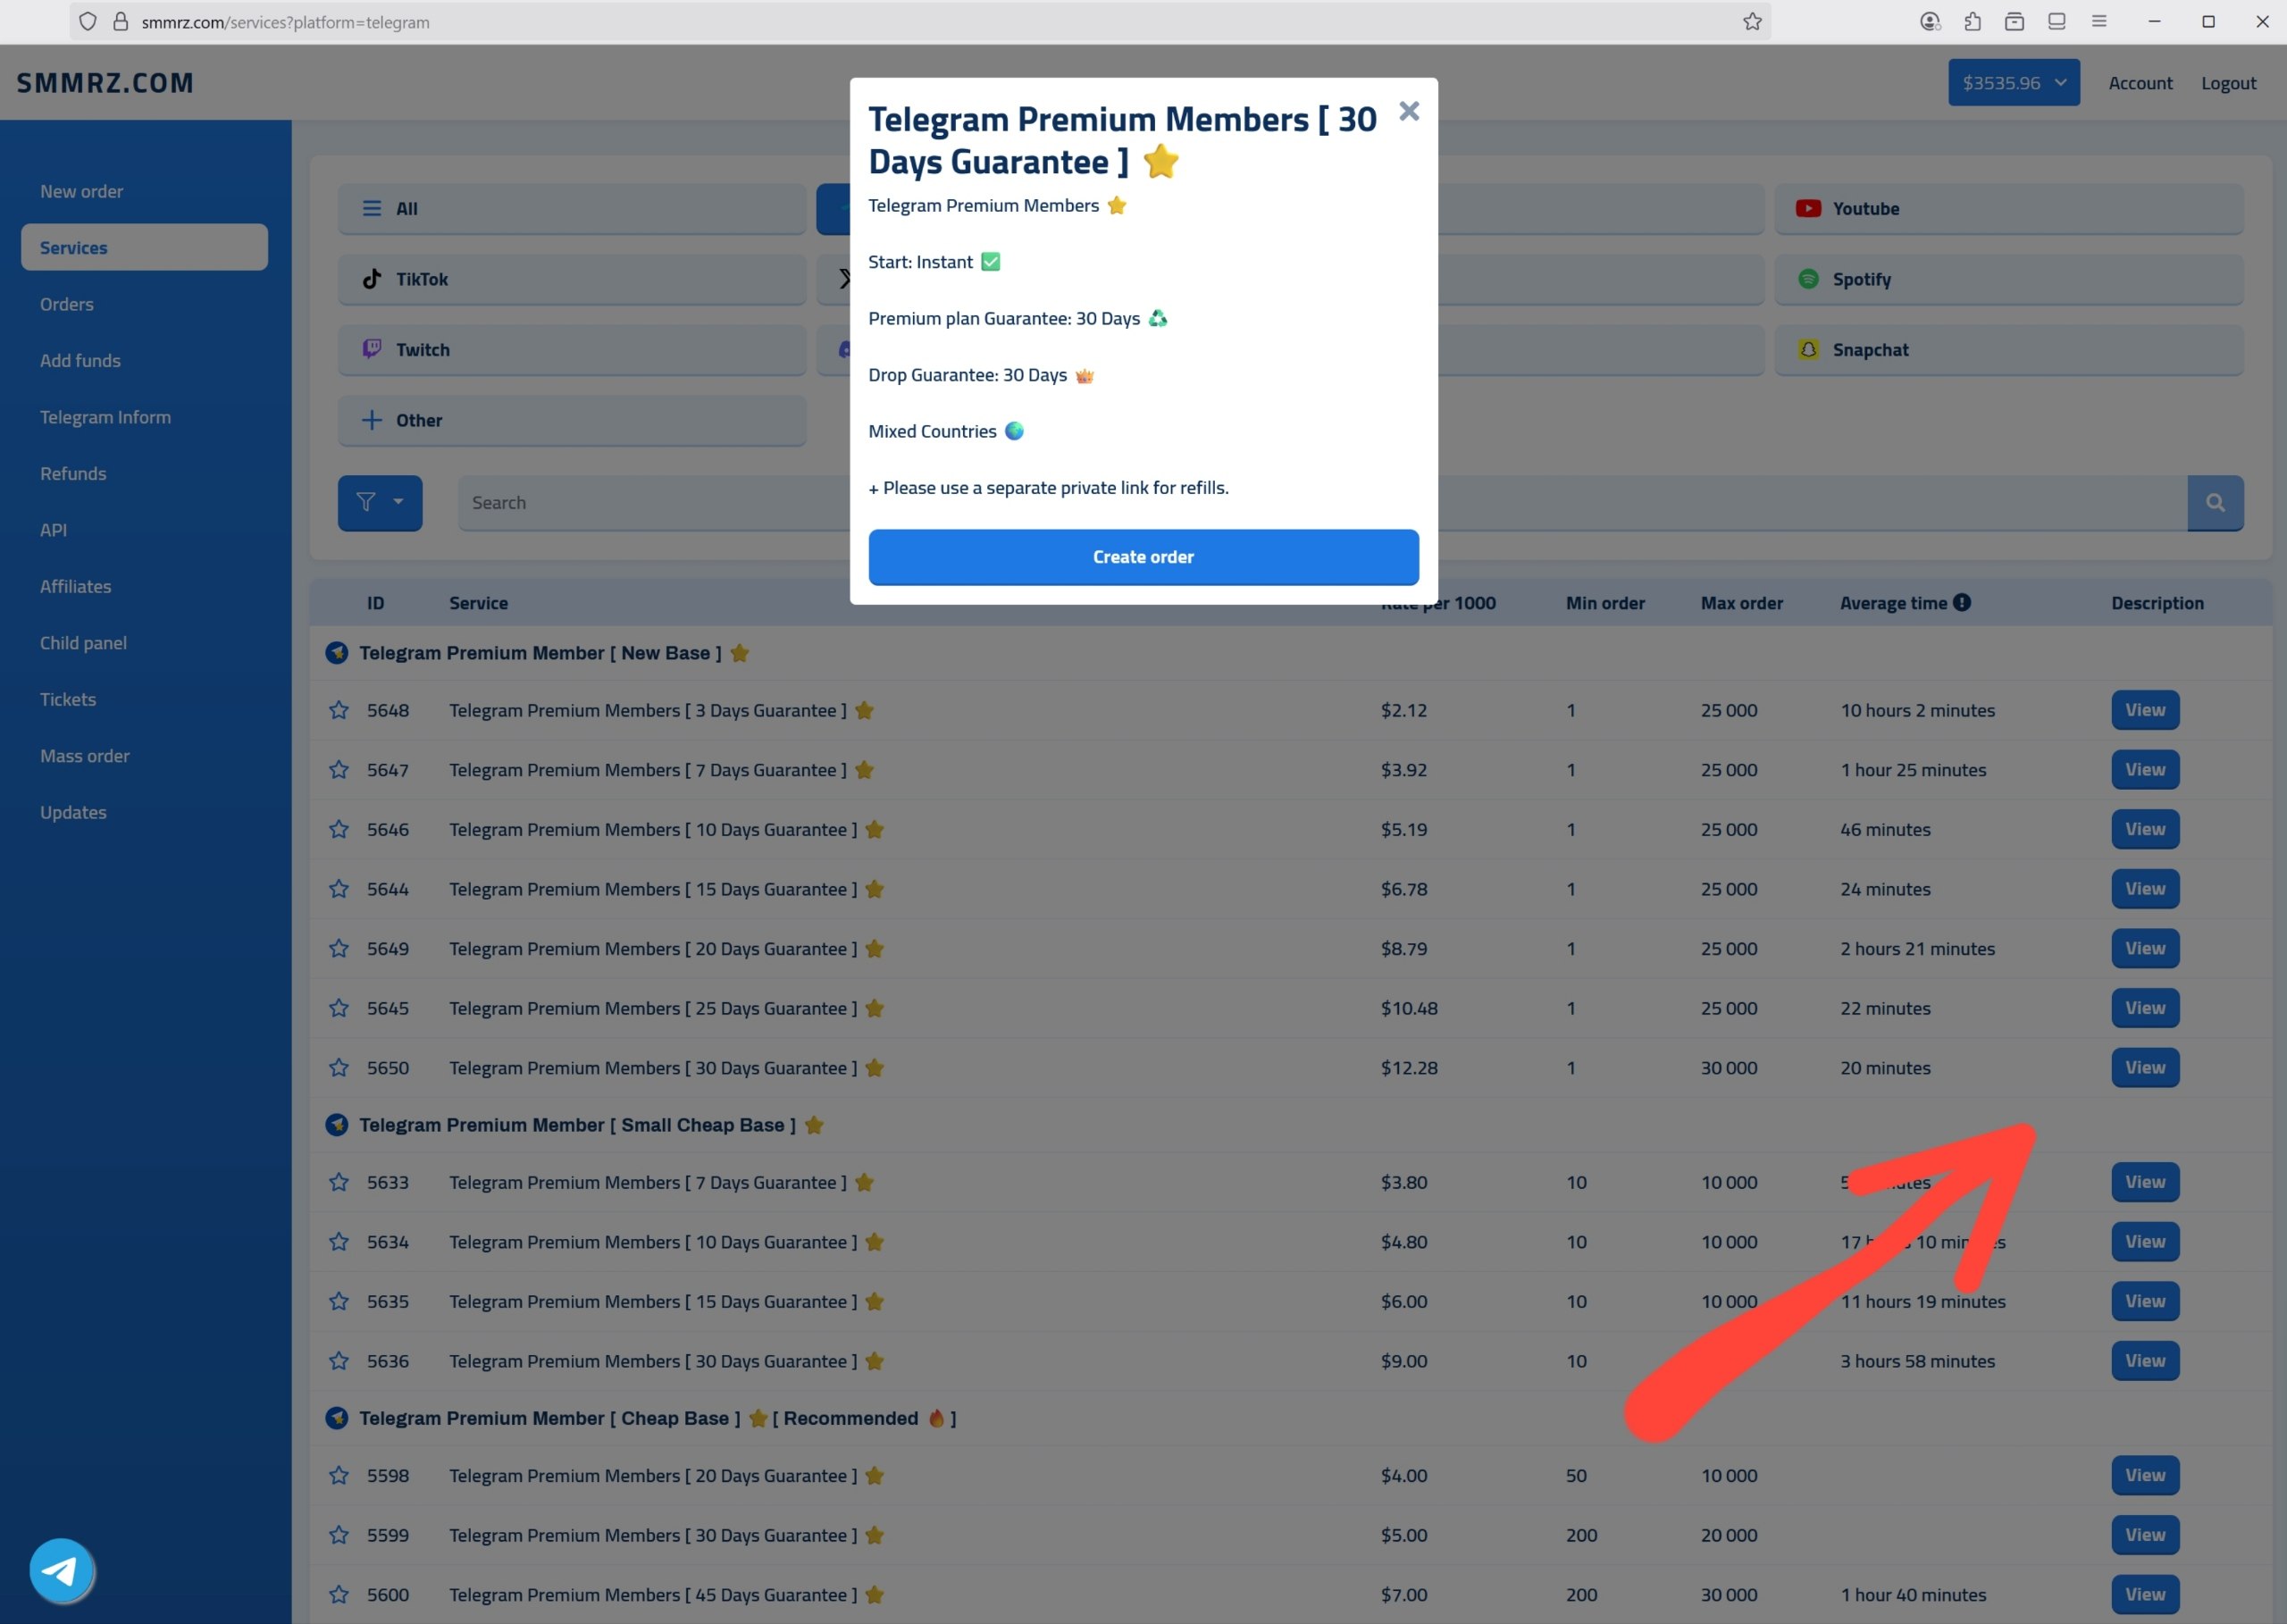This screenshot has width=2287, height=1624.
Task: Click the search magnifier icon button
Action: tap(2214, 503)
